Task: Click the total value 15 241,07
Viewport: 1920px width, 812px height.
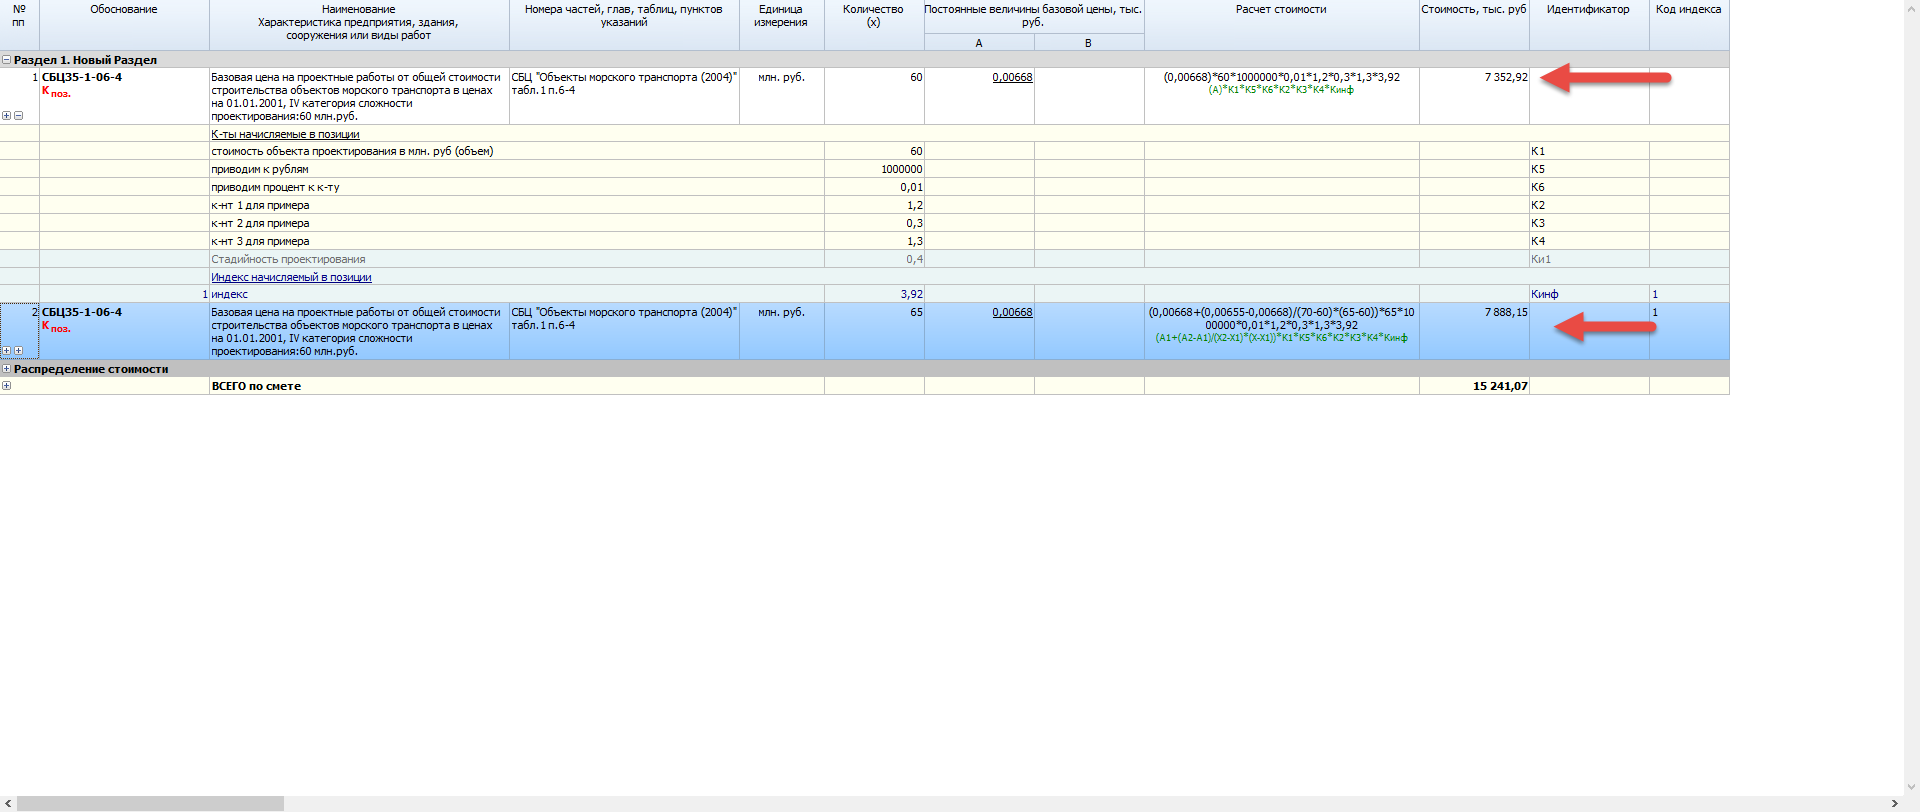Action: pyautogui.click(x=1500, y=386)
